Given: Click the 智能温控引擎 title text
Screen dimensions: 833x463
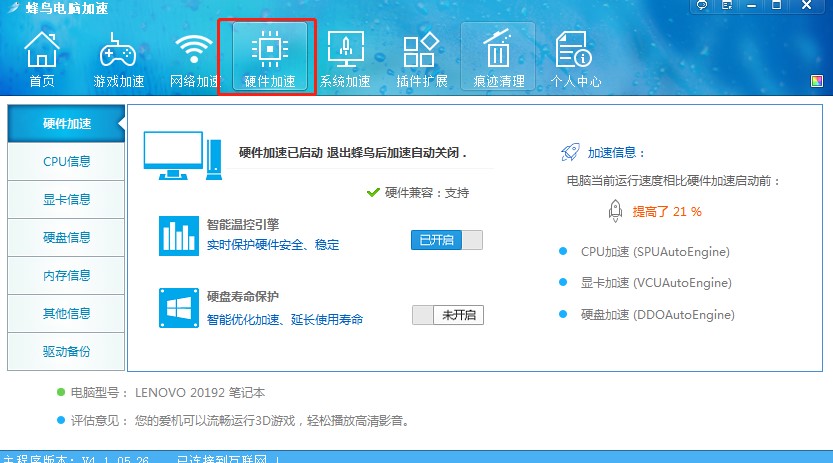Looking at the screenshot, I should pos(243,225).
